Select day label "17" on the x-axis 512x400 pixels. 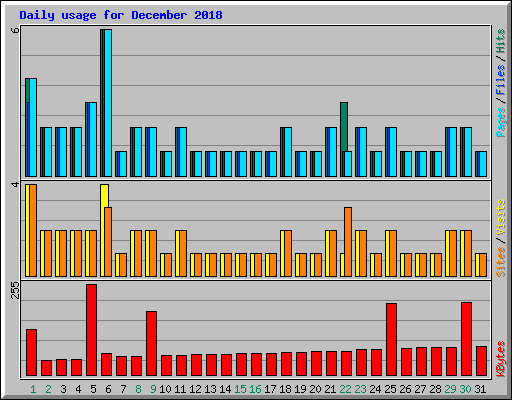click(x=270, y=389)
